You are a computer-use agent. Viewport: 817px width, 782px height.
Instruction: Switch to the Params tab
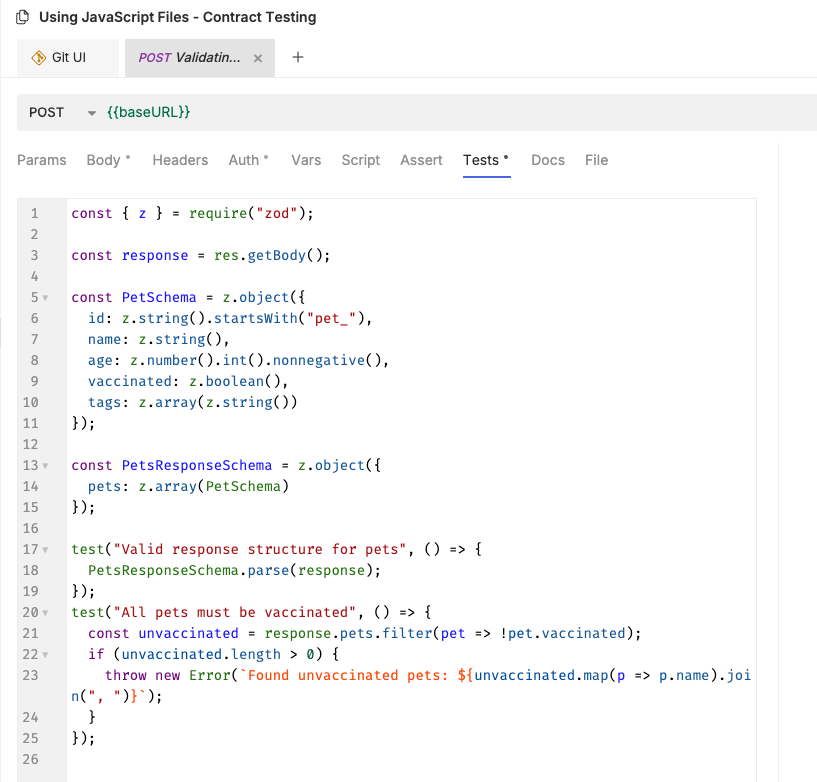(41, 160)
